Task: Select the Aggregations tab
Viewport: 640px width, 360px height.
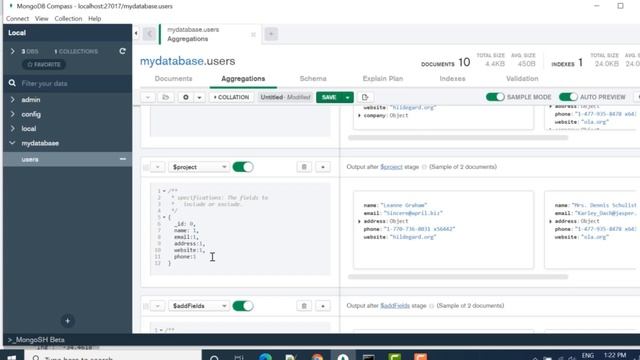Action: pyautogui.click(x=243, y=79)
